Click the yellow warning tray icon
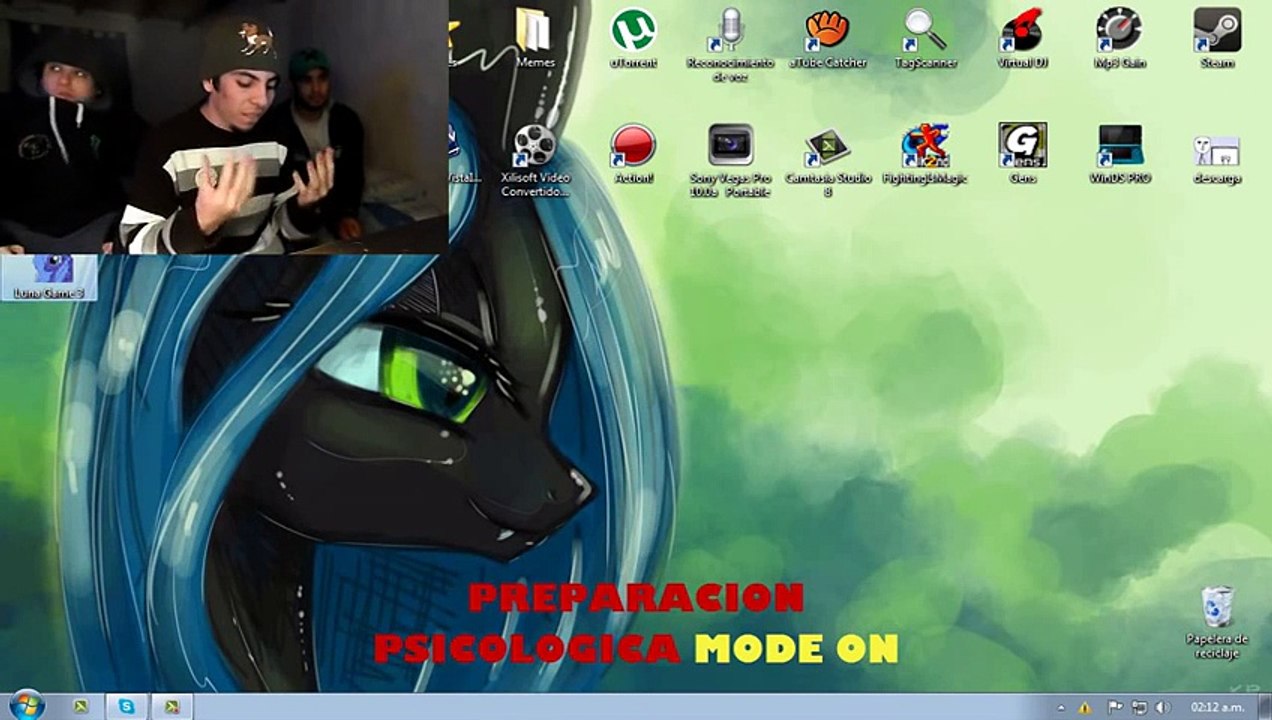 click(x=1085, y=707)
